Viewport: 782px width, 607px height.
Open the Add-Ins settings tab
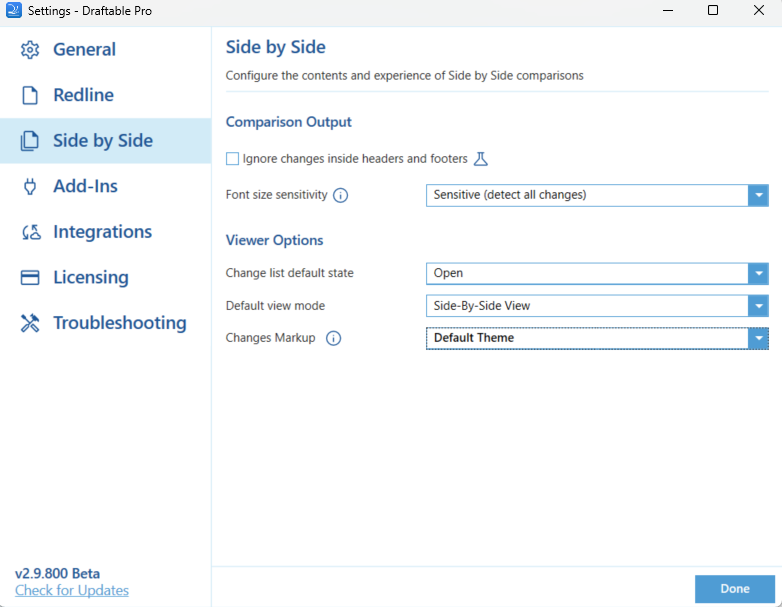tap(105, 187)
